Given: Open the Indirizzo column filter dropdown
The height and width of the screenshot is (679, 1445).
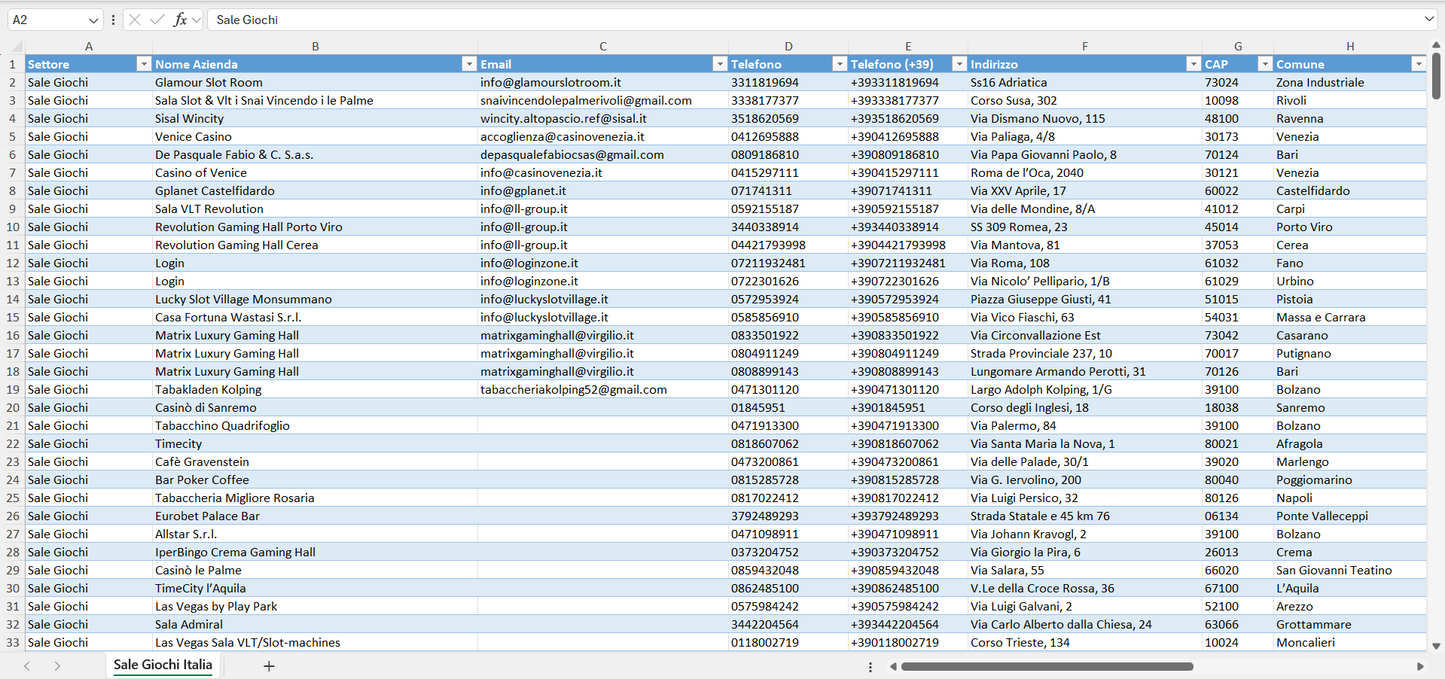Looking at the screenshot, I should (1193, 64).
